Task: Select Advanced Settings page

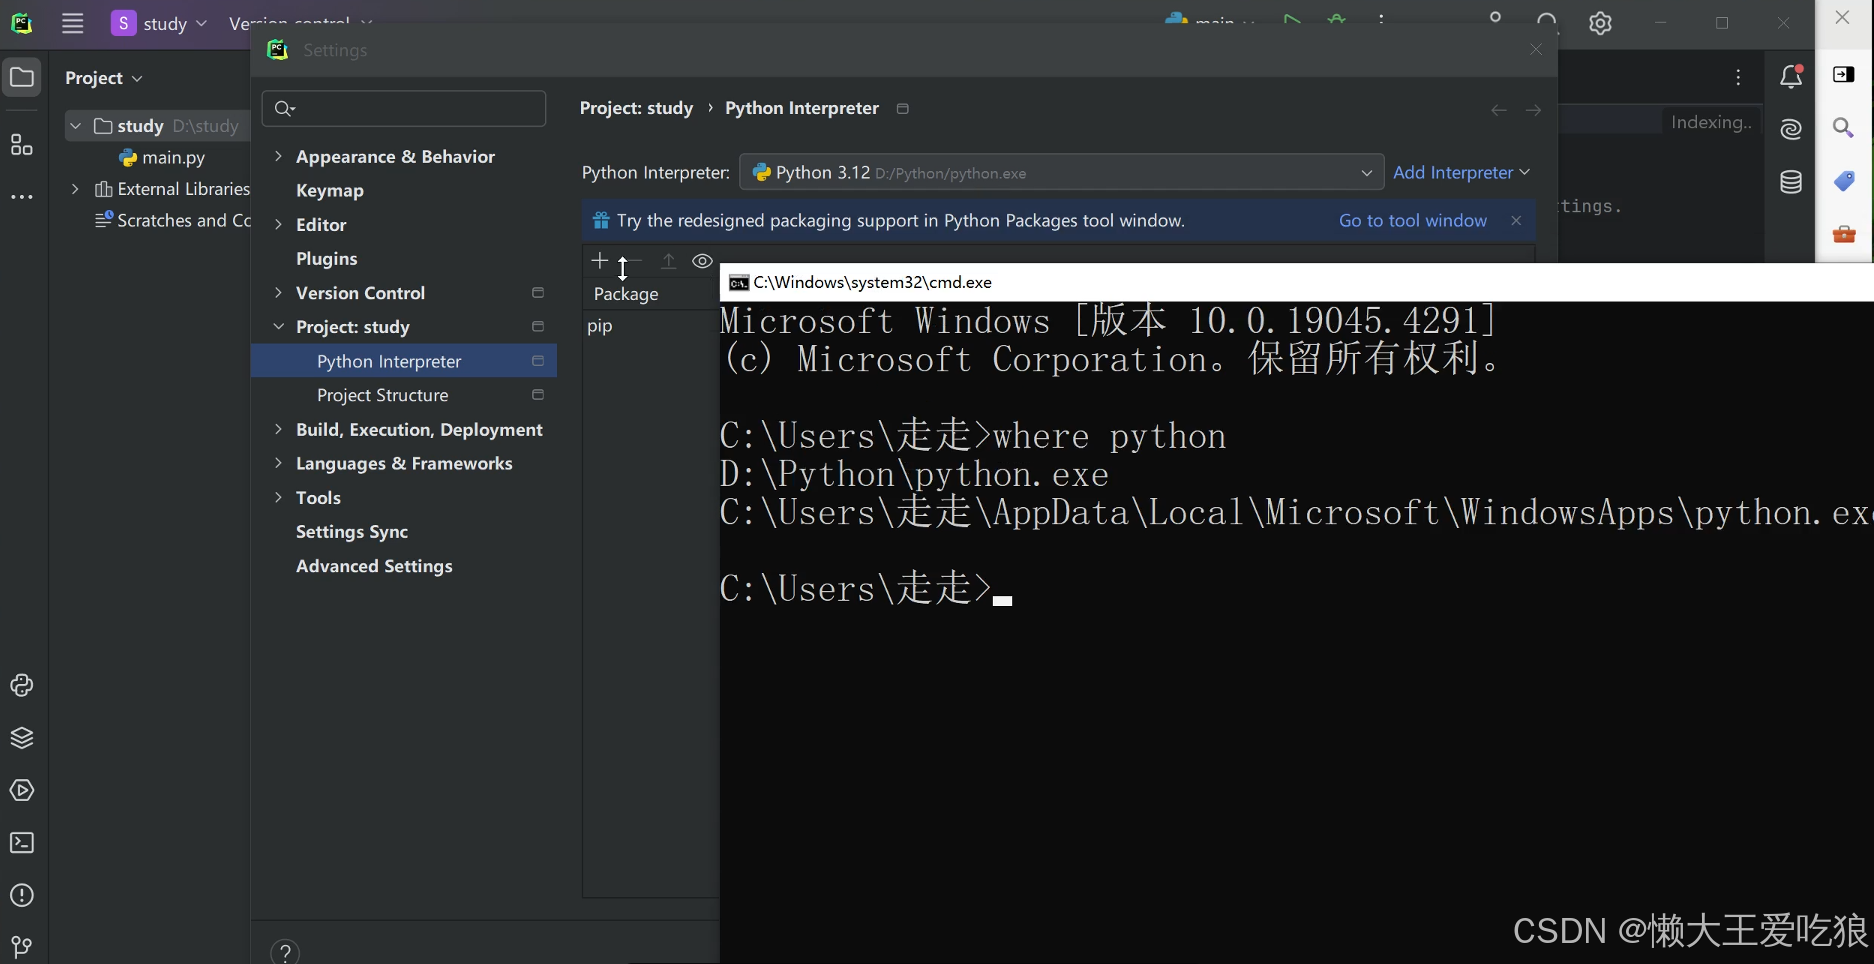Action: pos(374,566)
